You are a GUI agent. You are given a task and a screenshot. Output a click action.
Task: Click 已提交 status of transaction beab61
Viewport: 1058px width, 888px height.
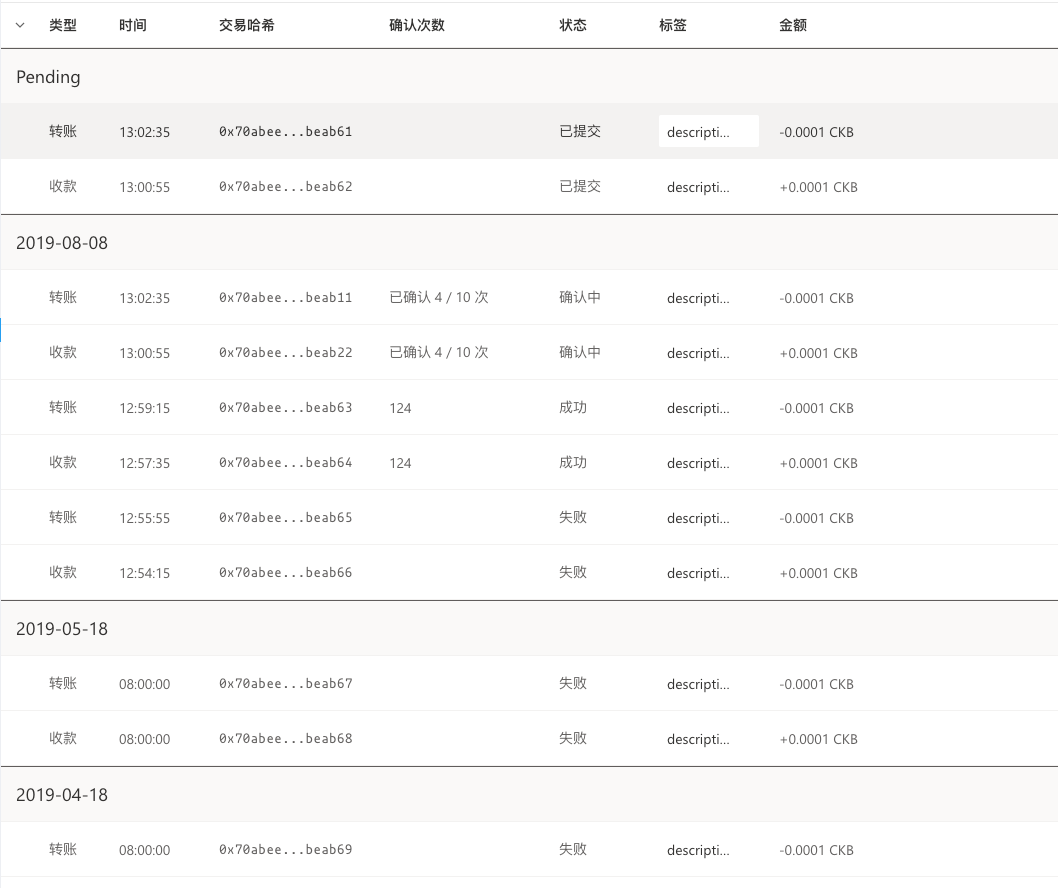580,132
